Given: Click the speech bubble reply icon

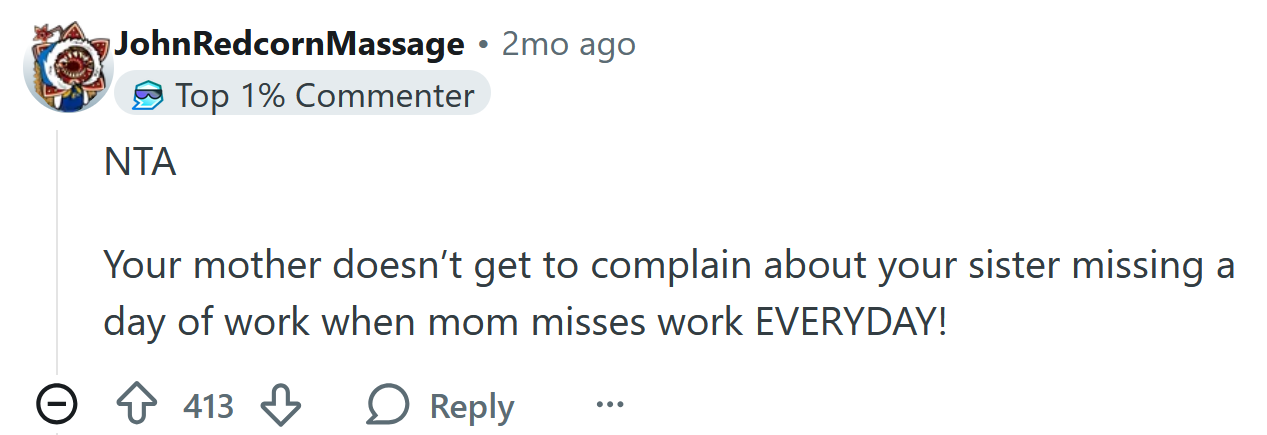Looking at the screenshot, I should point(388,406).
